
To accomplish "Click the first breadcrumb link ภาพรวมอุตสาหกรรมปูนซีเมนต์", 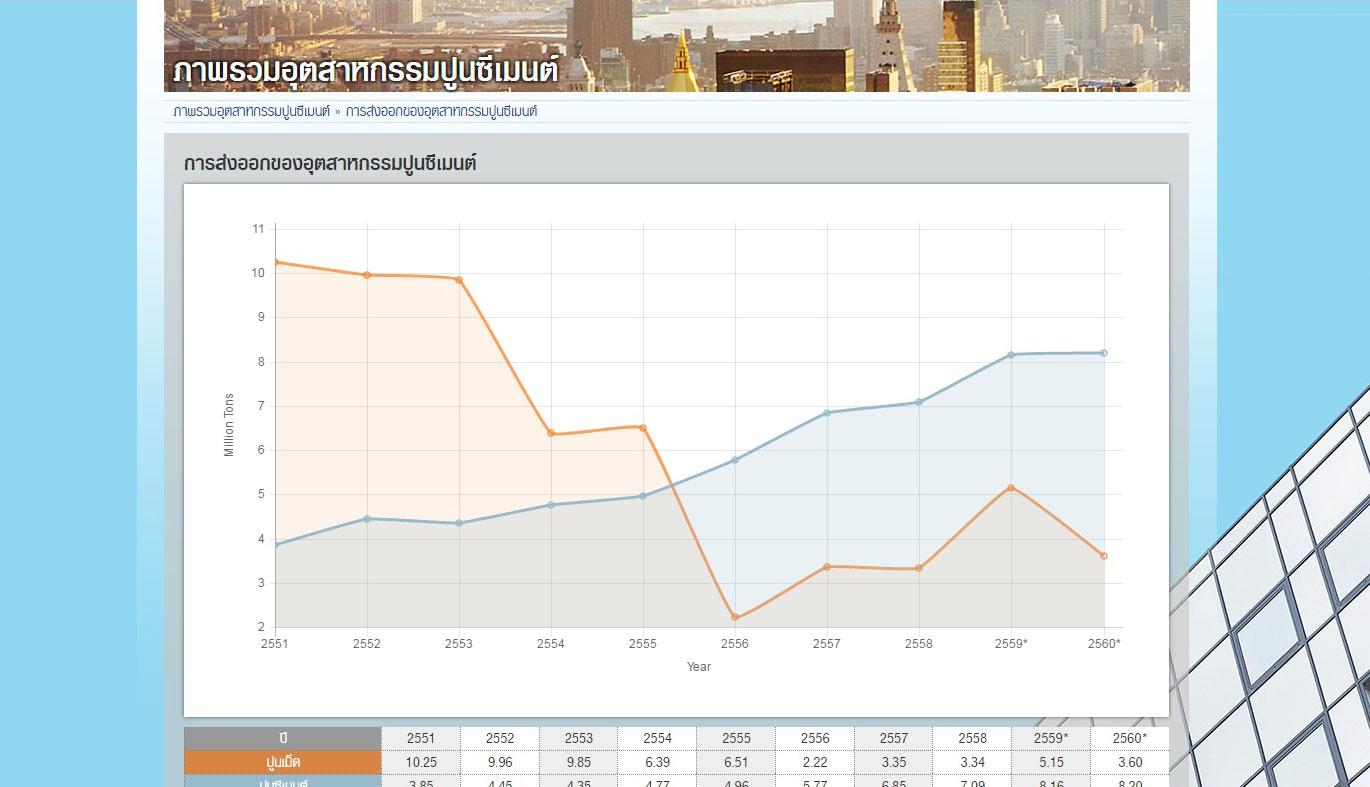I will (x=251, y=111).
